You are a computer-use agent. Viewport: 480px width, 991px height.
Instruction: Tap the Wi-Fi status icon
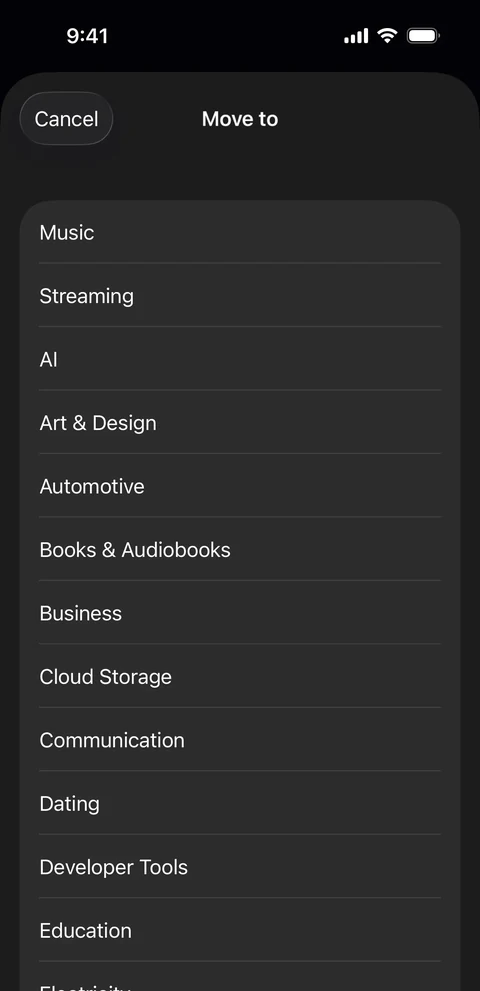coord(386,35)
